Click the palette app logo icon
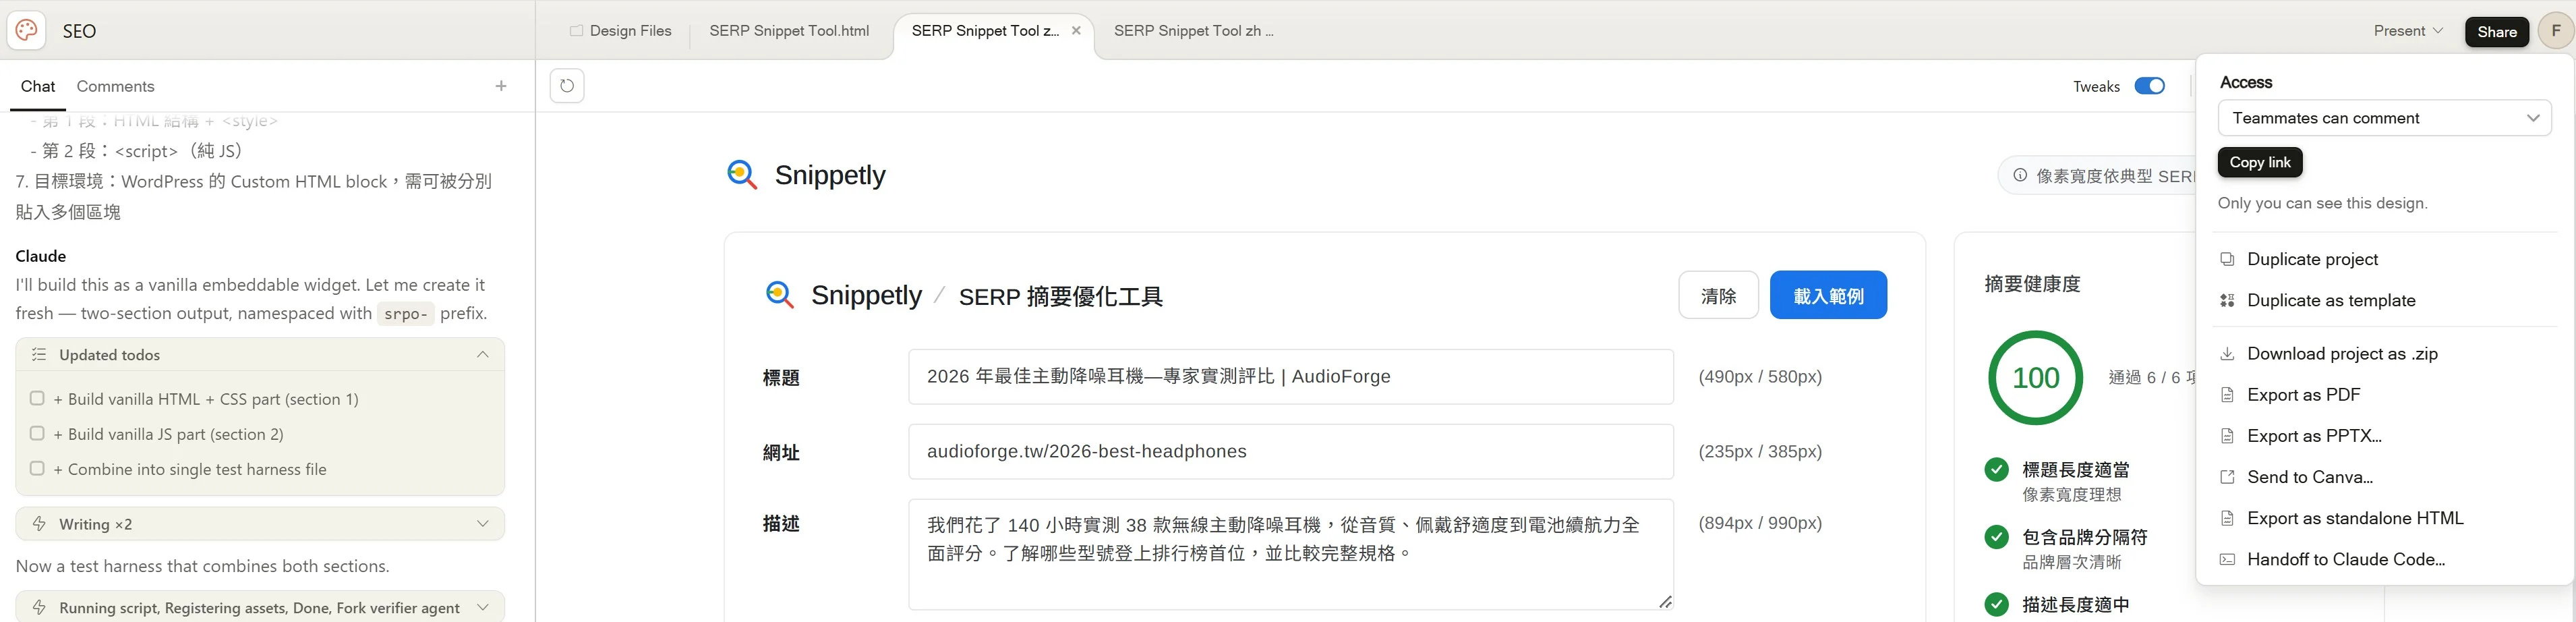The width and height of the screenshot is (2576, 622). (27, 31)
